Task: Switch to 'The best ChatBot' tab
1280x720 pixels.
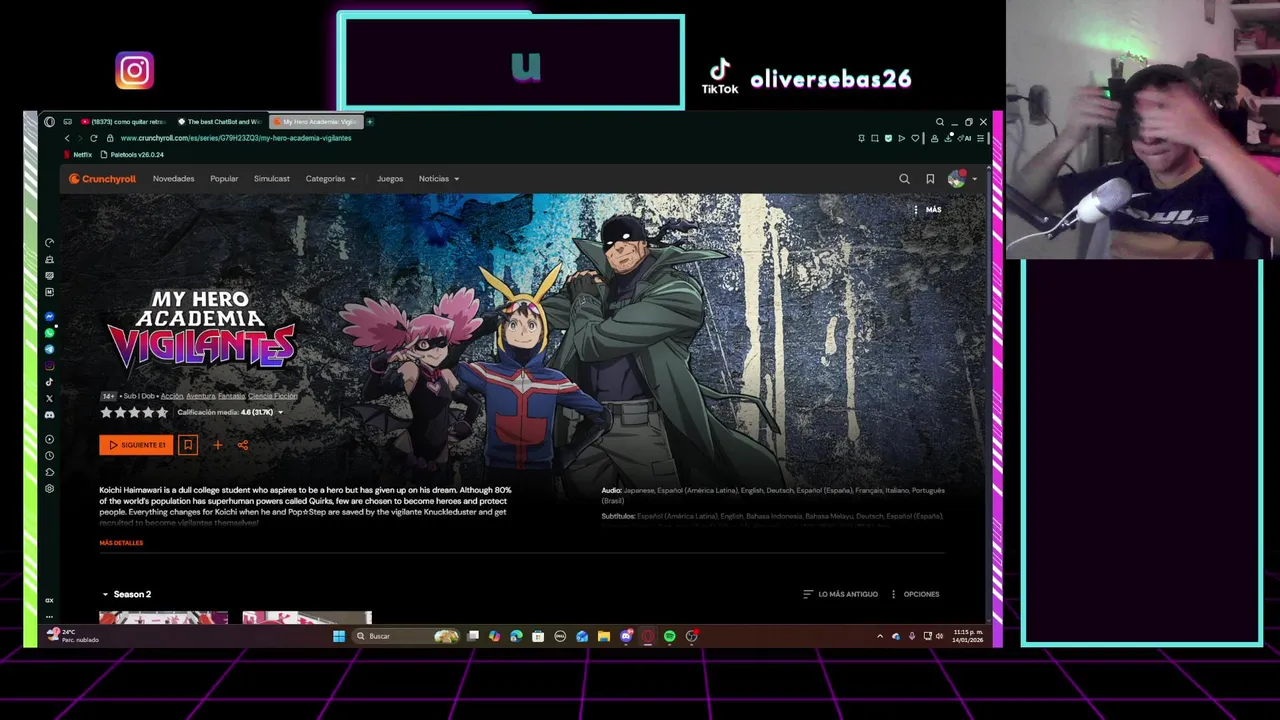Action: [x=220, y=122]
